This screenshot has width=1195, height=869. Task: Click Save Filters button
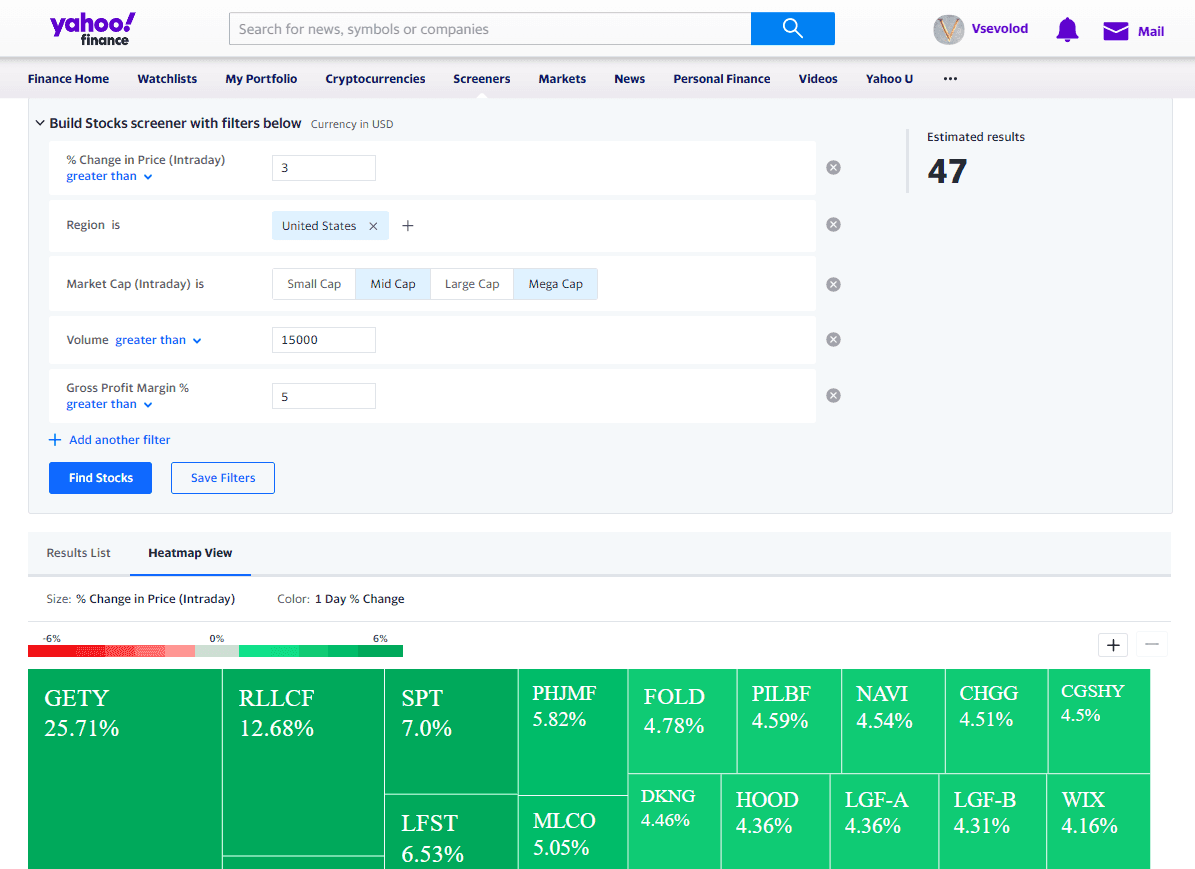pyautogui.click(x=223, y=478)
